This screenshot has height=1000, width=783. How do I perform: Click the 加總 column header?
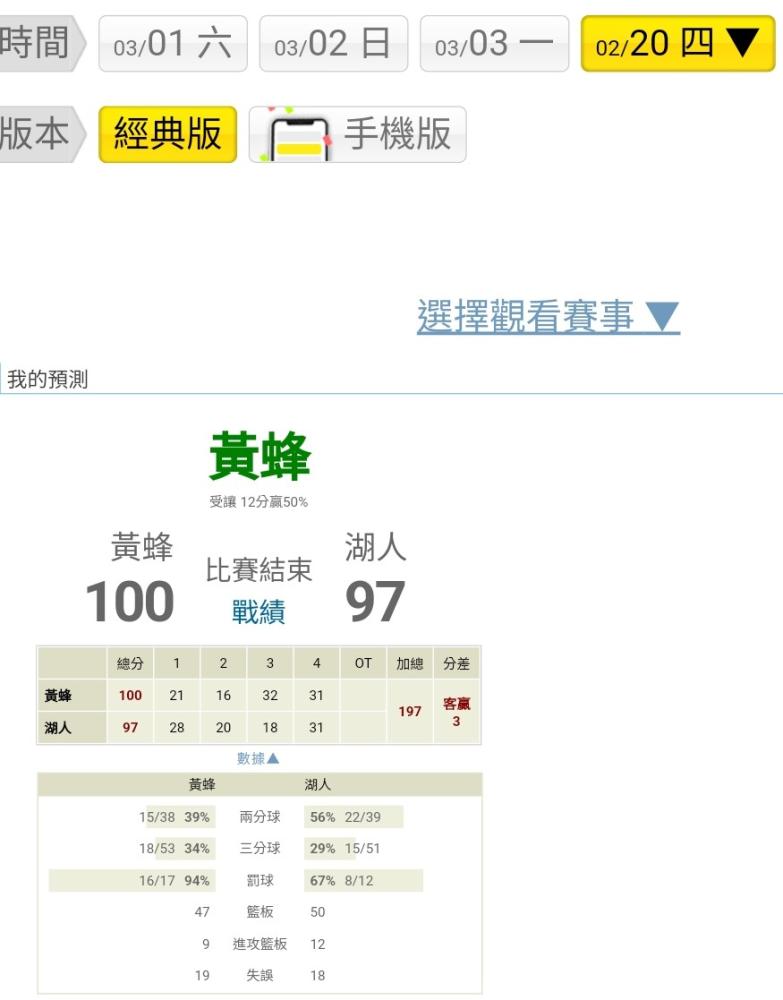[x=409, y=663]
